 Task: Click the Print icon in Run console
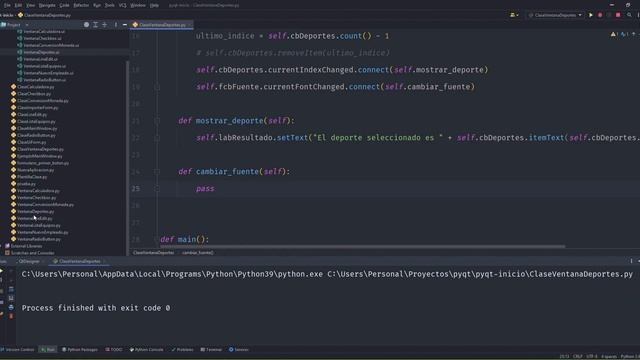(x=11, y=307)
